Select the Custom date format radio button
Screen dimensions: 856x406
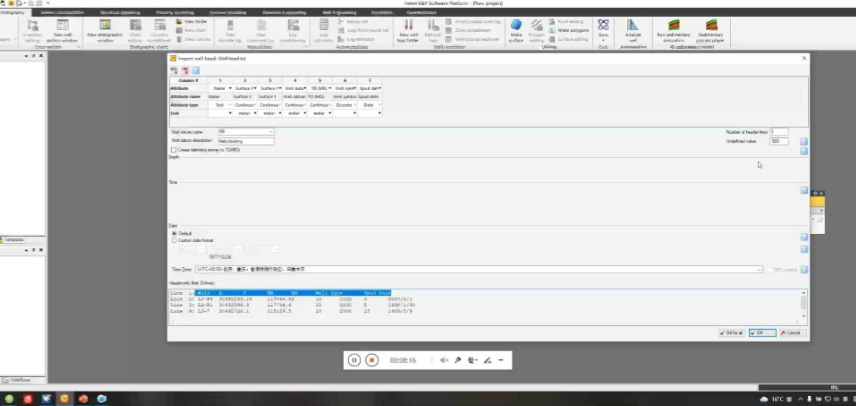point(175,240)
